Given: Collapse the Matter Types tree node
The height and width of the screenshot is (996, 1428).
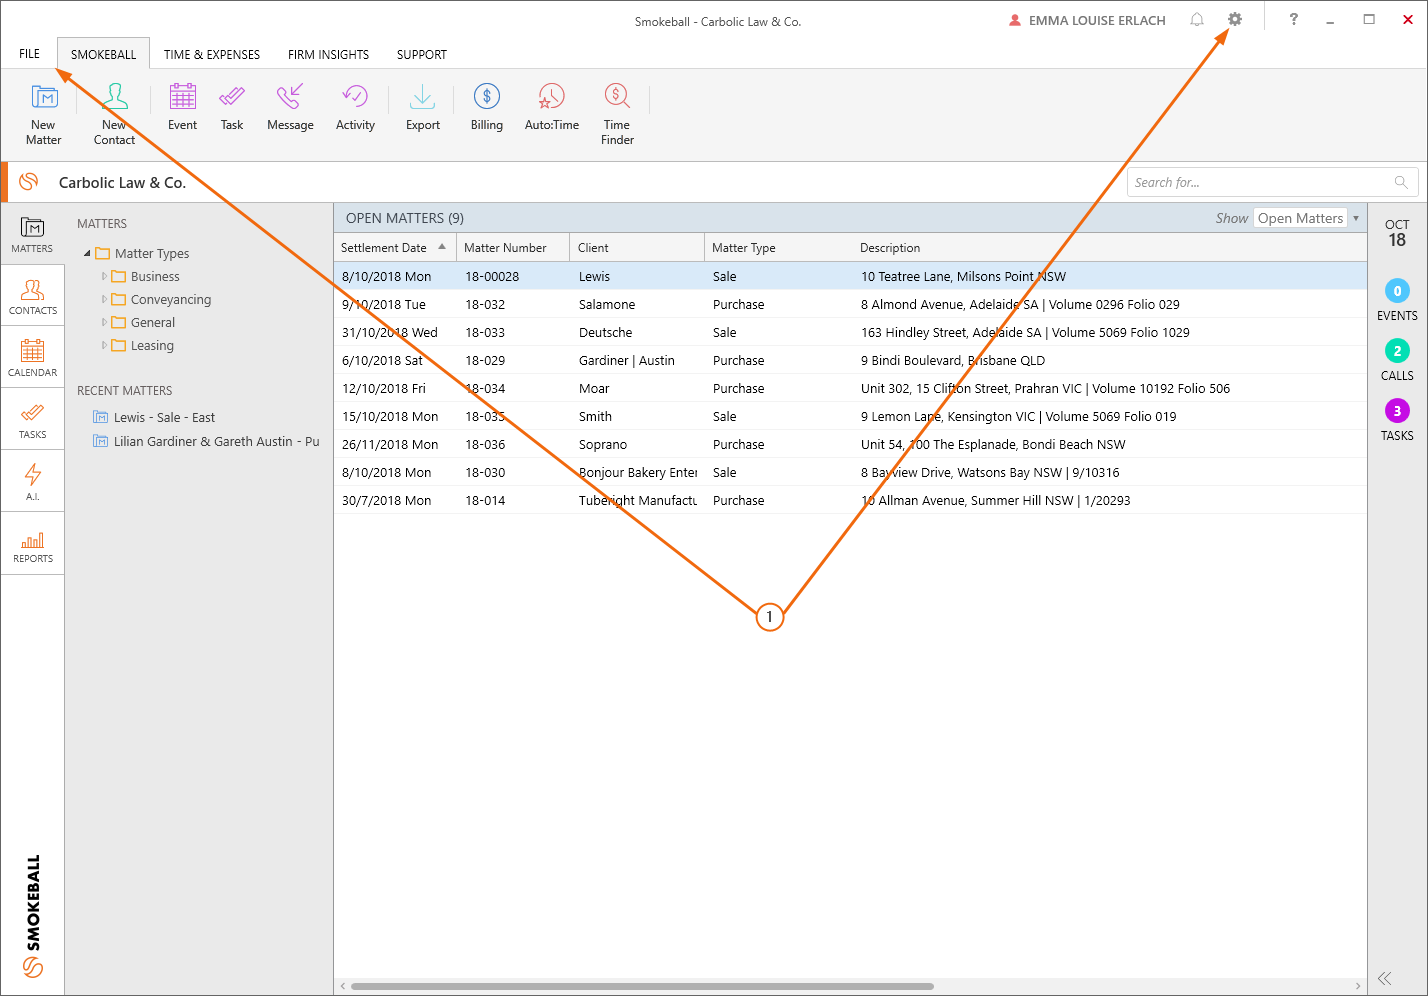Looking at the screenshot, I should [x=87, y=254].
